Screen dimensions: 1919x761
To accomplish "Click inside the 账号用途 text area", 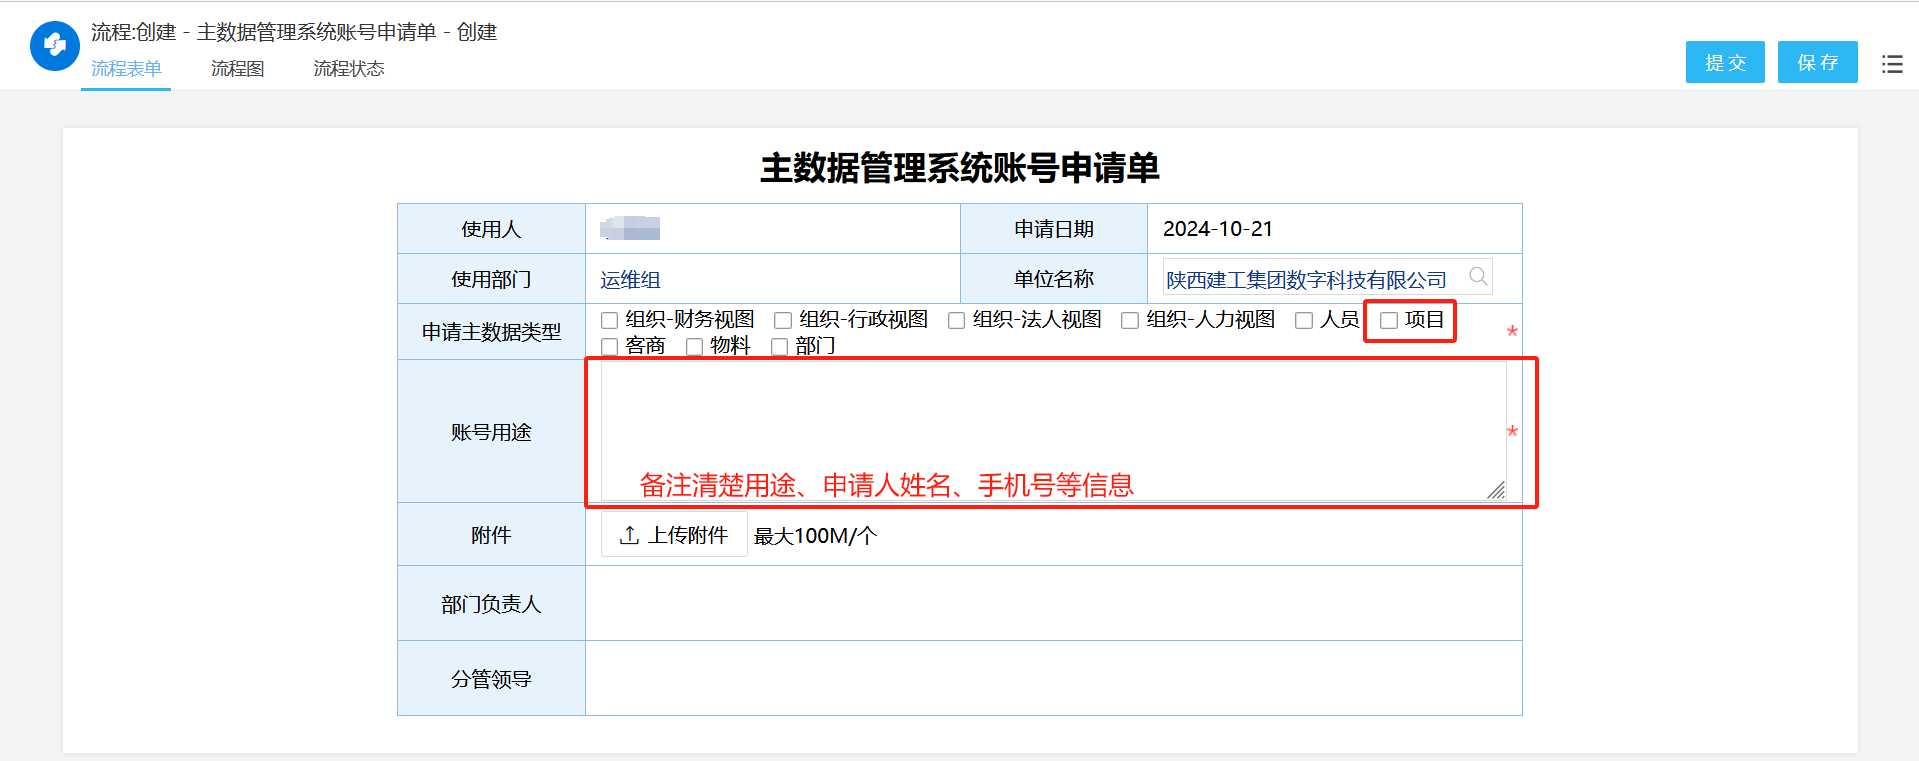I will [x=1052, y=420].
